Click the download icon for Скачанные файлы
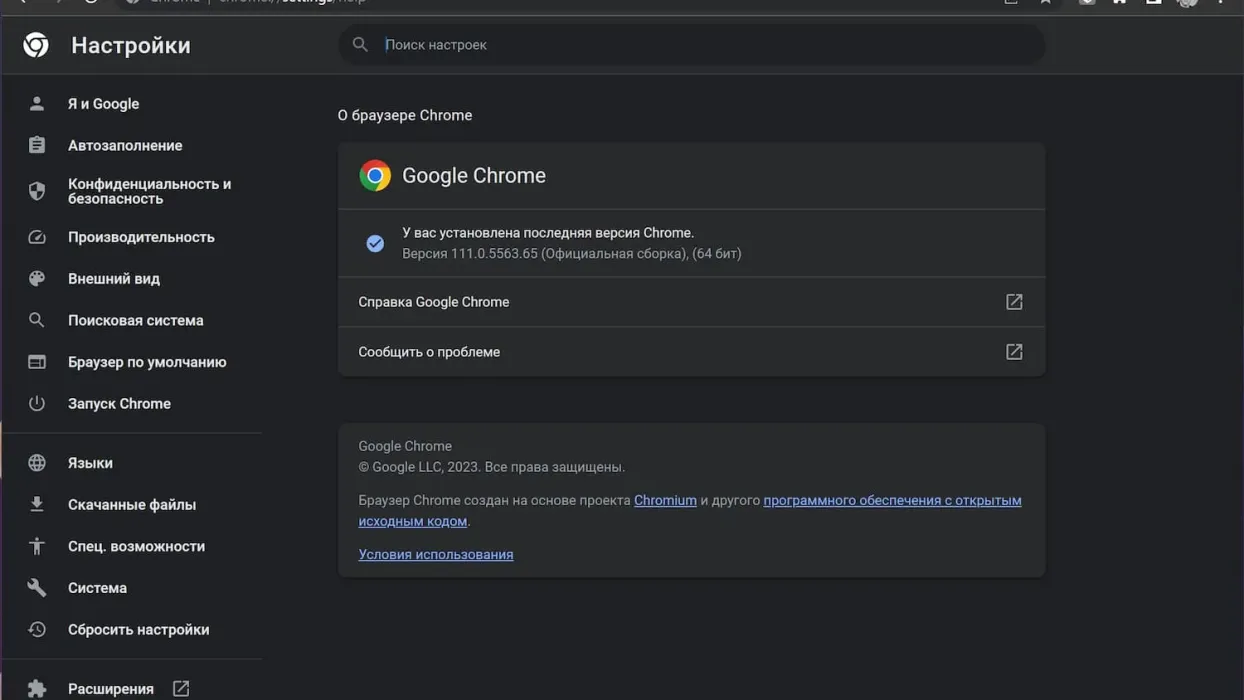The image size is (1244, 700). [37, 505]
